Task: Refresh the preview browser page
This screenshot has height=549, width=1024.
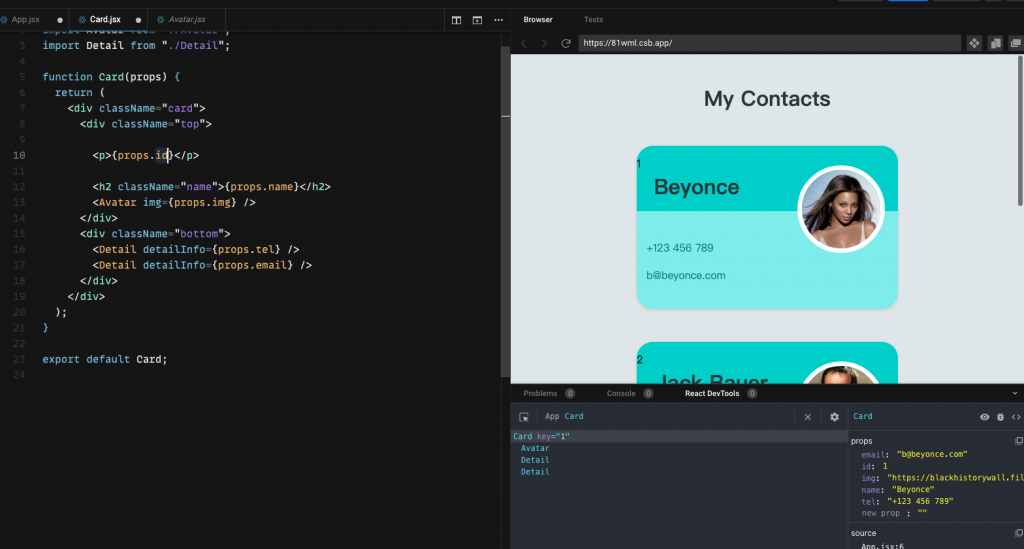Action: [566, 43]
